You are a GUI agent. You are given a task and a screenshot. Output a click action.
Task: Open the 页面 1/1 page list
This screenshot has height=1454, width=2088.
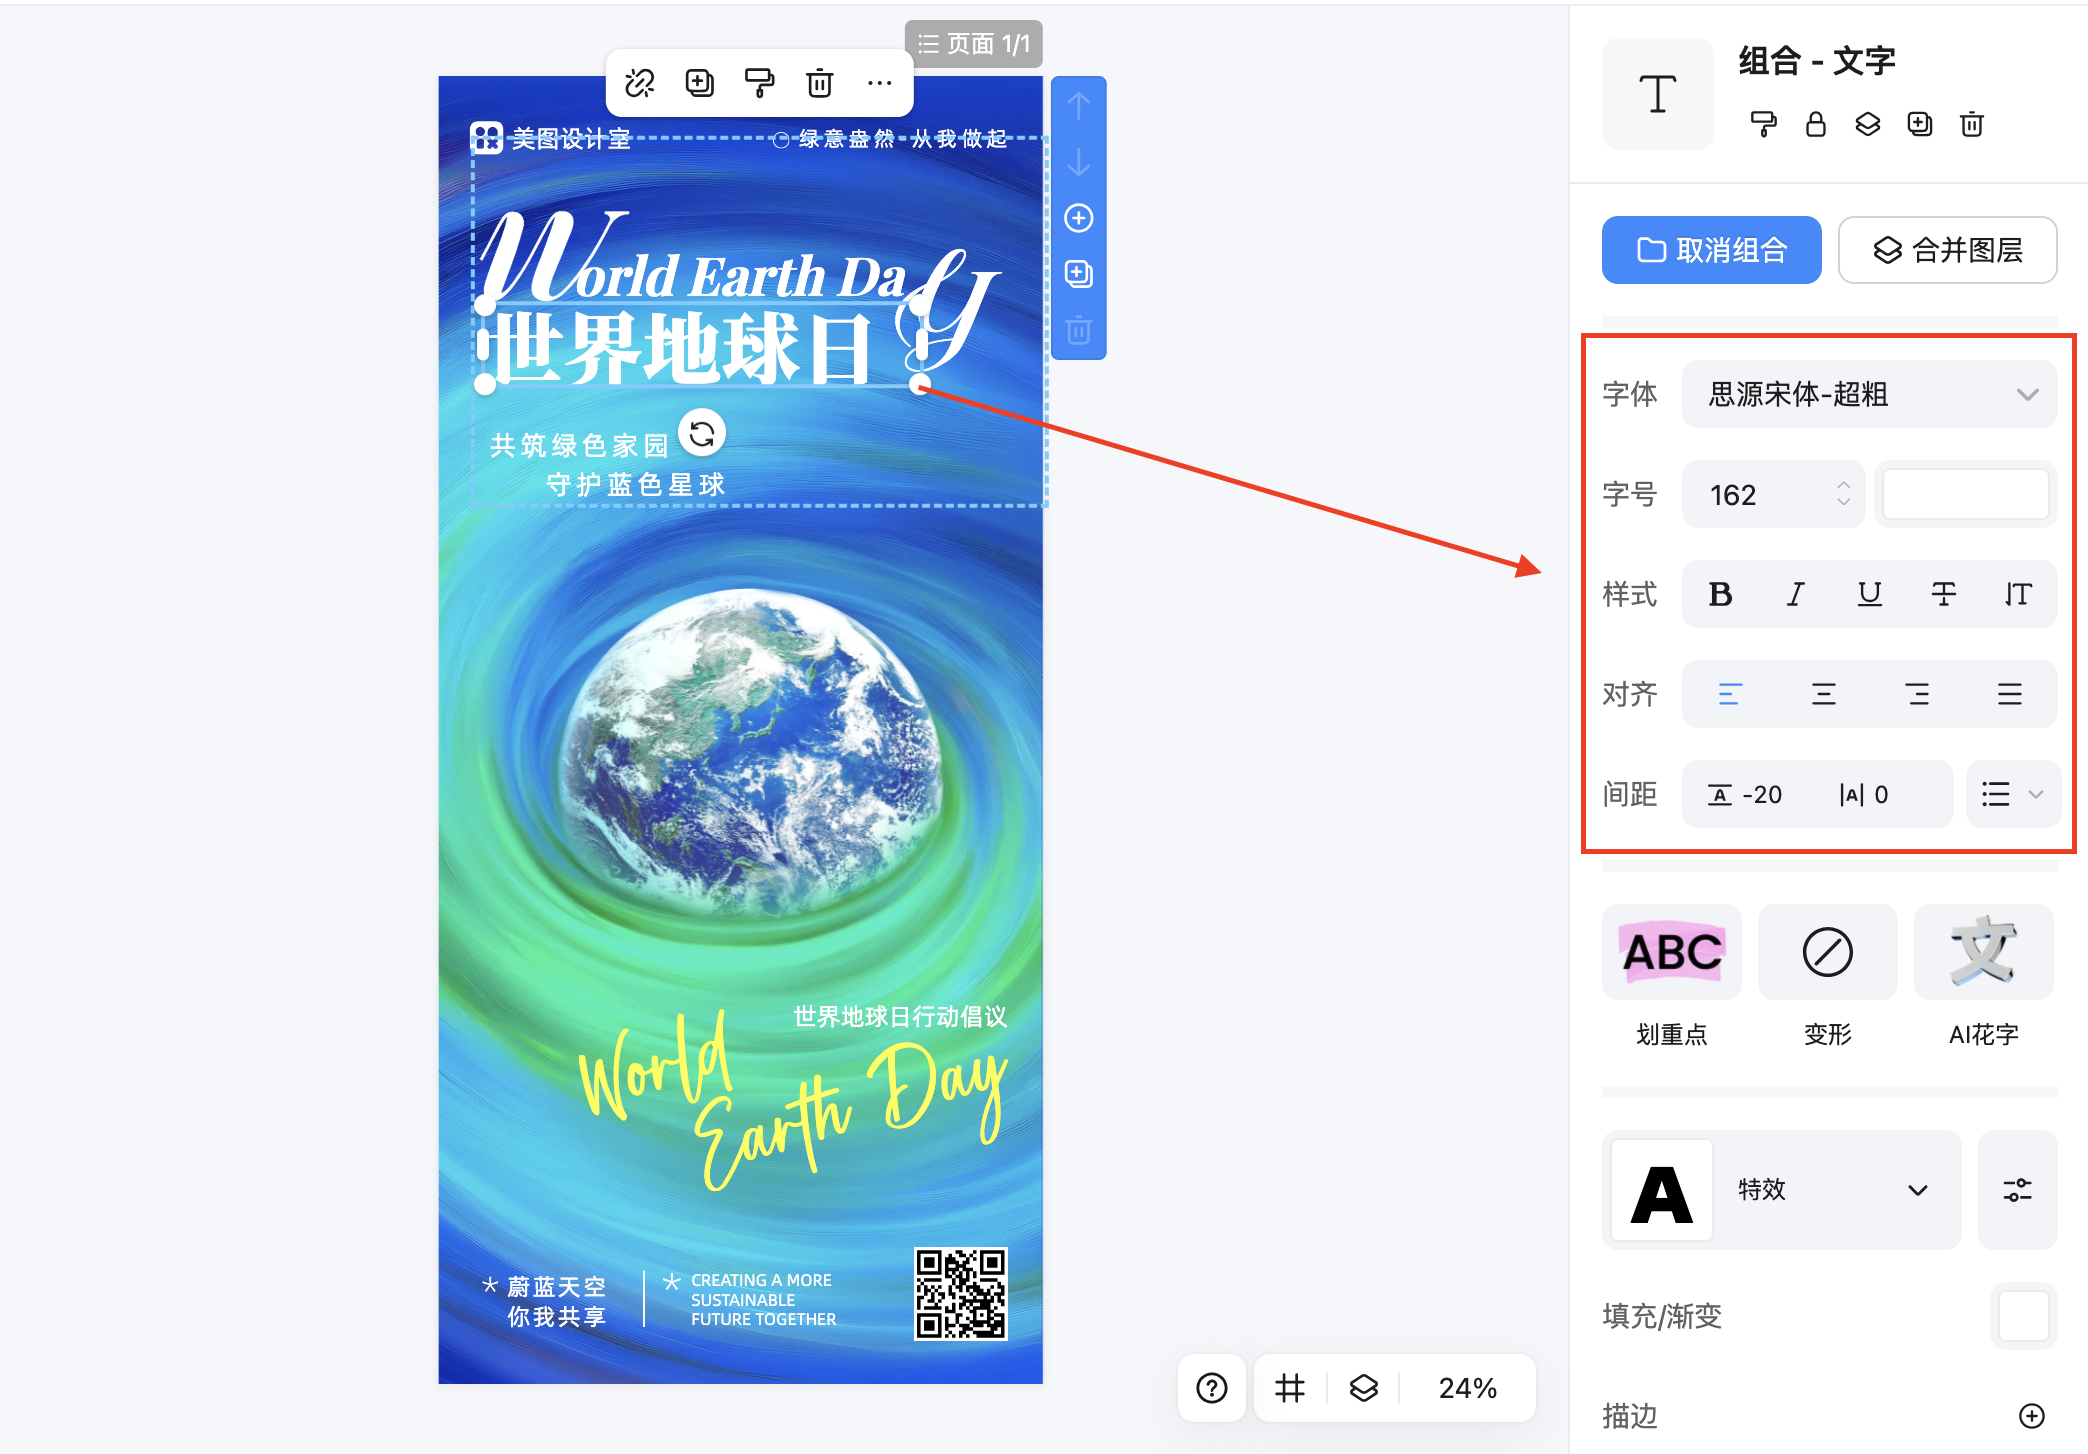974,44
